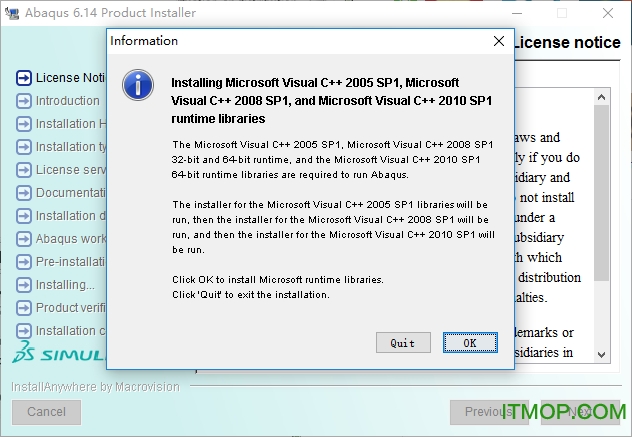Click the License Notice step arrow icon
Screen dimensions: 632x437
click(24, 78)
